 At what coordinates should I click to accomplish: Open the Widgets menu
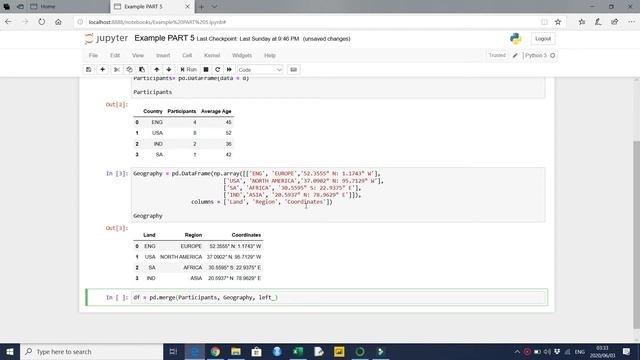click(242, 56)
